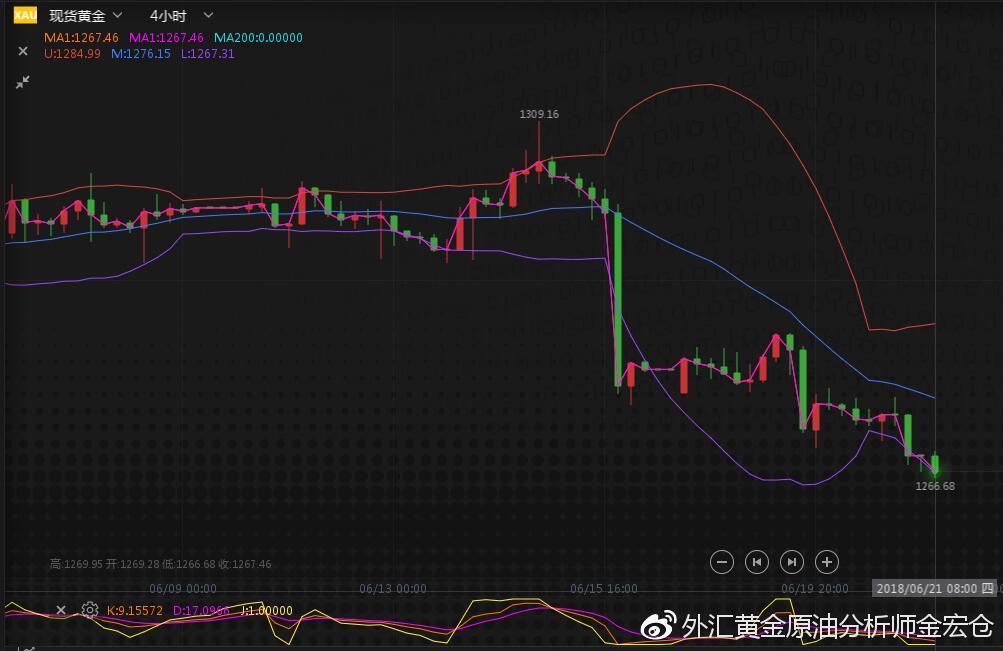This screenshot has height=651, width=1003.
Task: Click the 1309.16 high price label
Action: pyautogui.click(x=539, y=114)
